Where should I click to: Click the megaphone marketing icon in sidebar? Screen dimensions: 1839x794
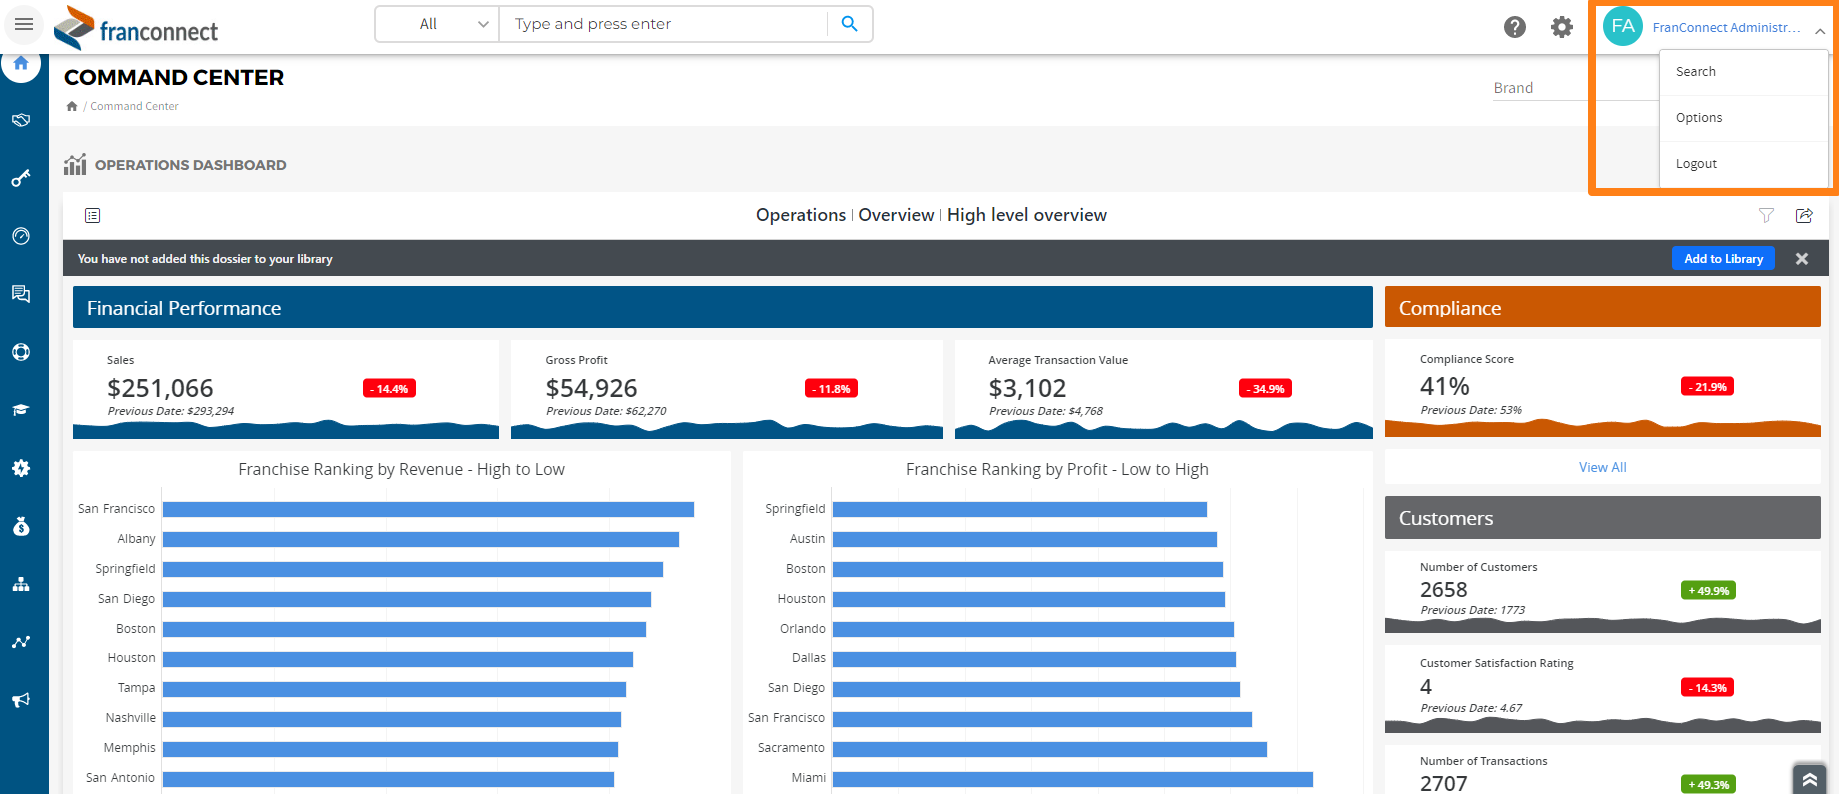21,700
